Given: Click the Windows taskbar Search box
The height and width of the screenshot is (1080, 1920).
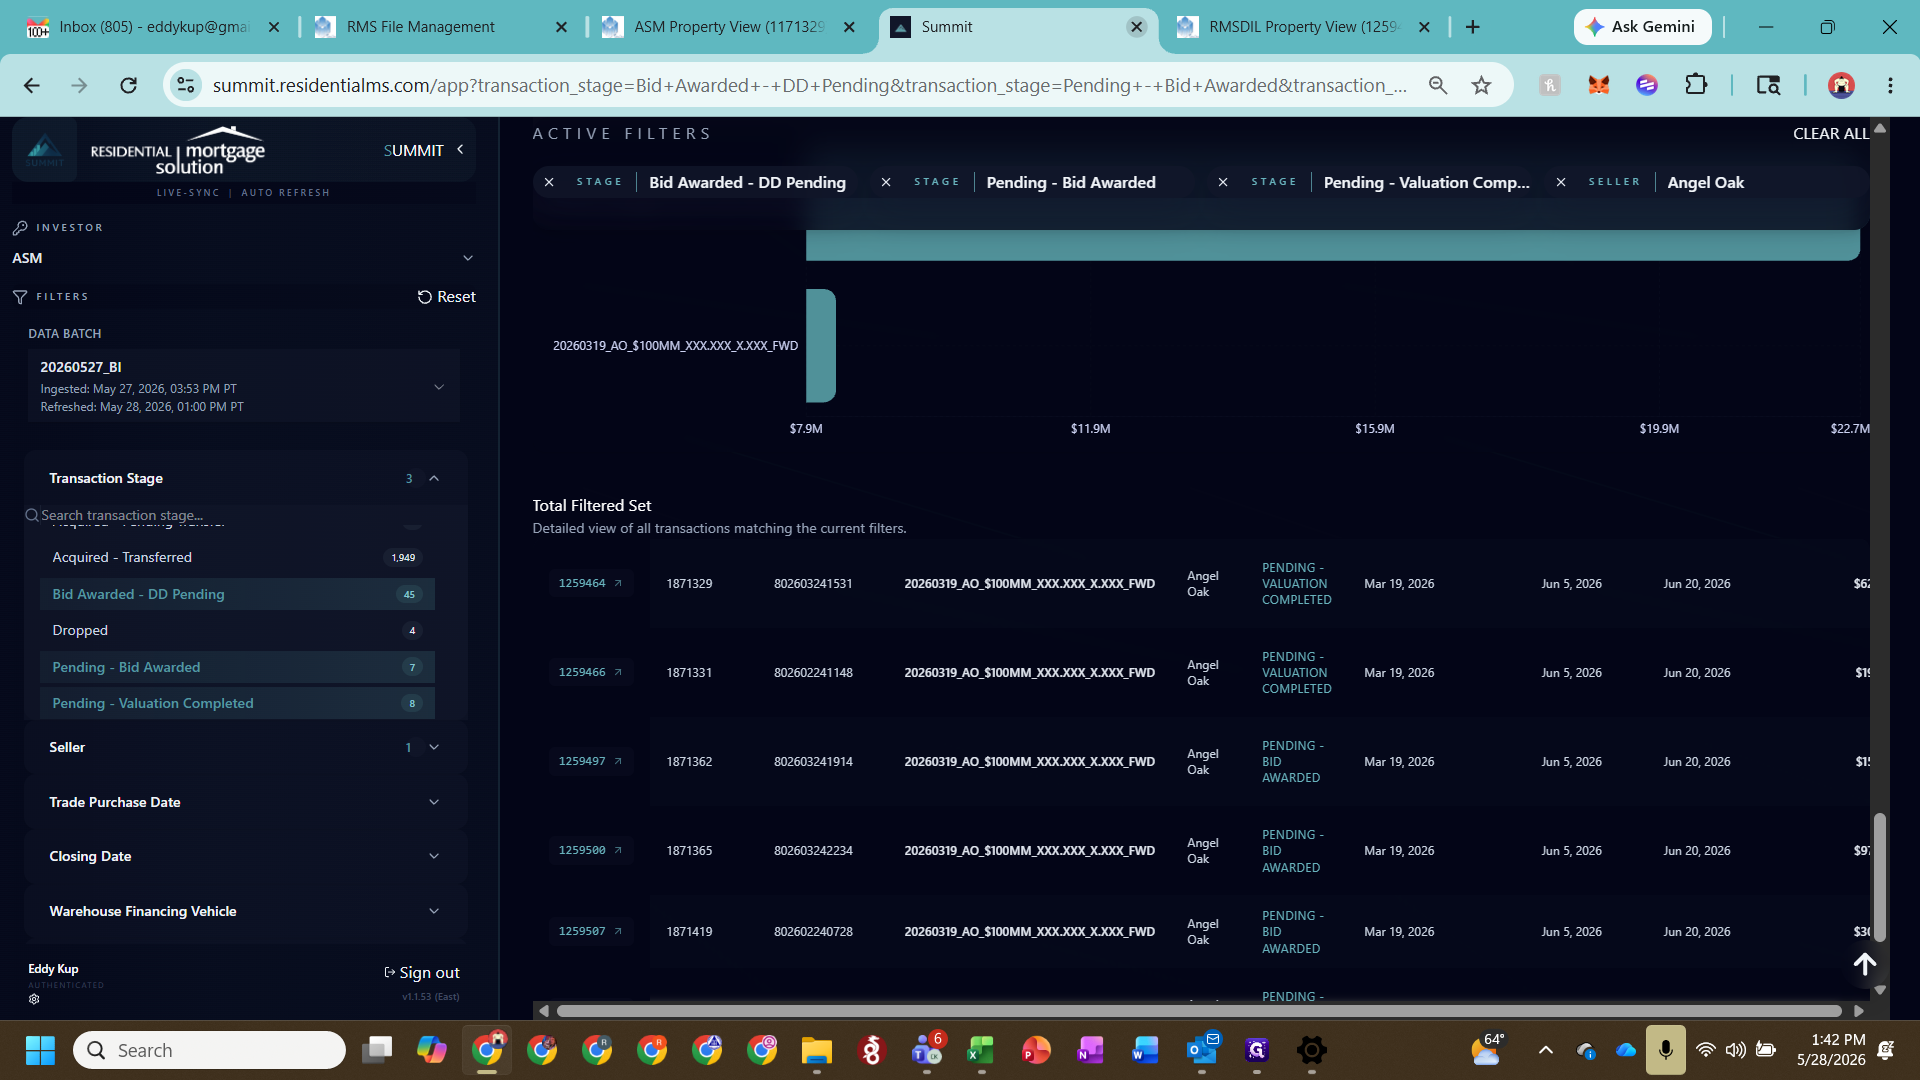Looking at the screenshot, I should 209,1050.
